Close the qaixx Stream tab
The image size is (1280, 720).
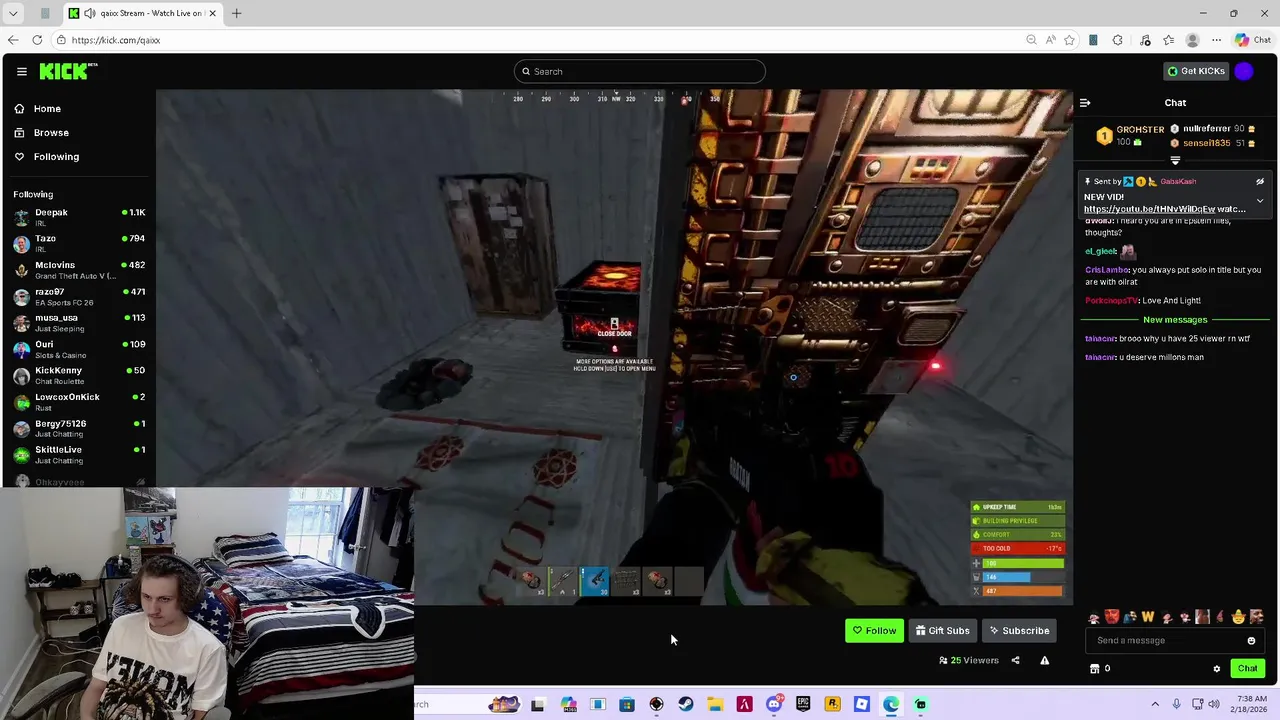tap(212, 13)
